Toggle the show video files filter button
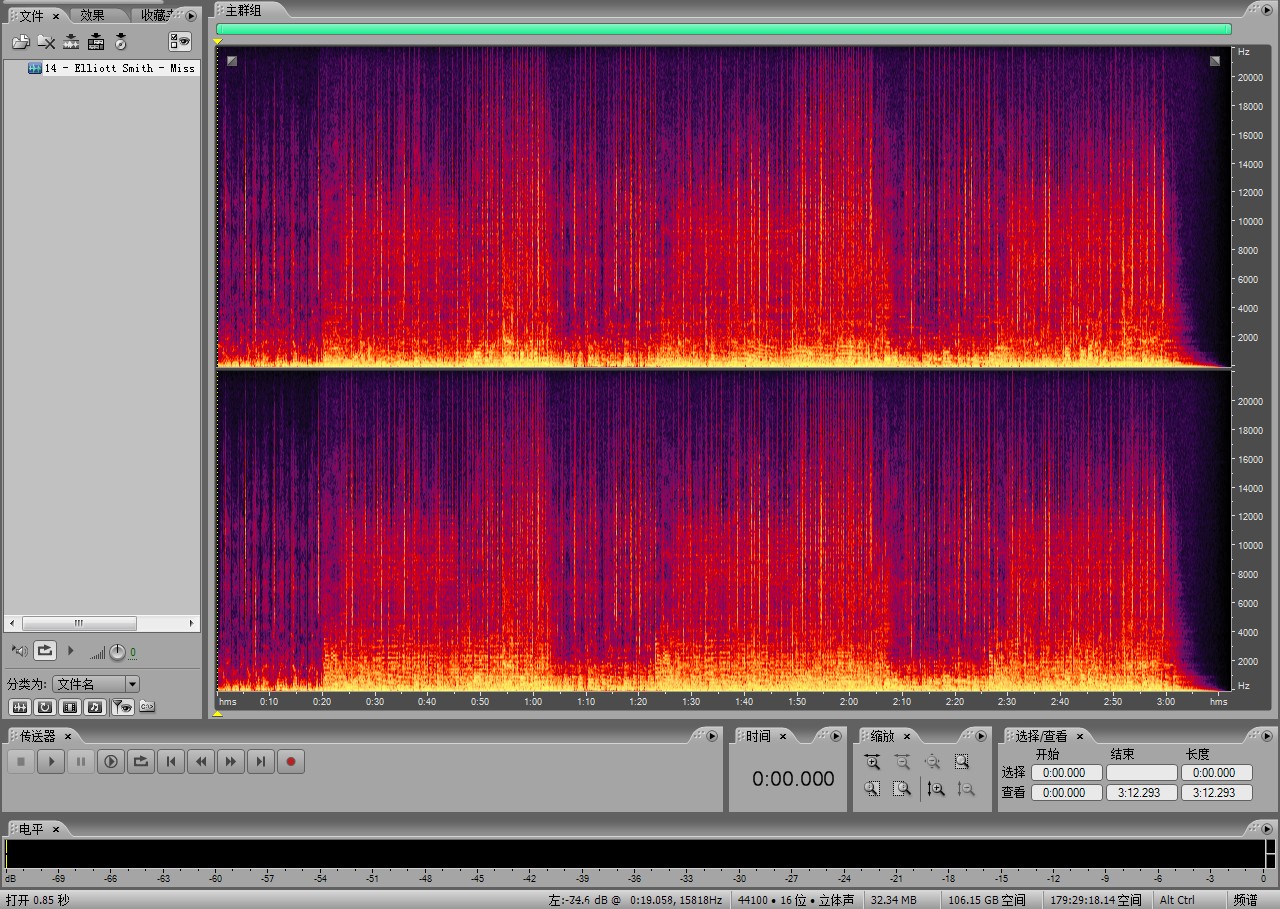The width and height of the screenshot is (1280, 909). pos(70,707)
